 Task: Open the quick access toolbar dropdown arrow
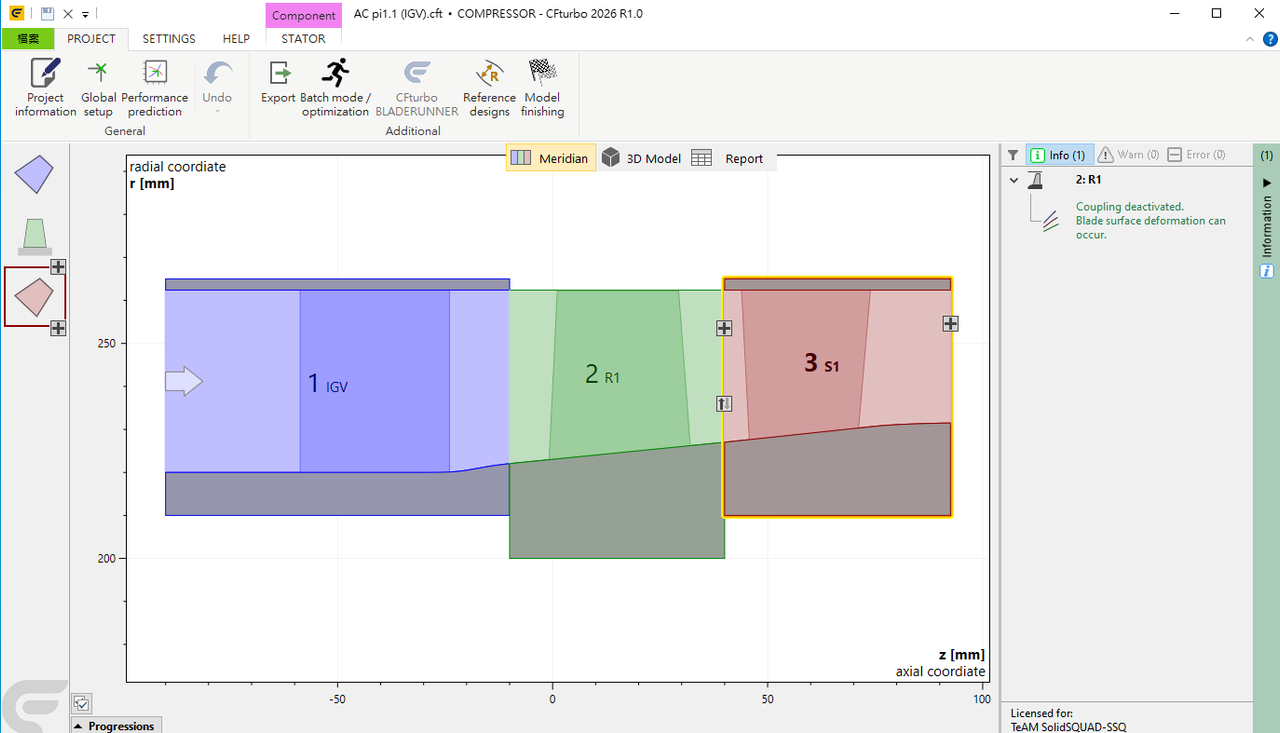pos(86,14)
